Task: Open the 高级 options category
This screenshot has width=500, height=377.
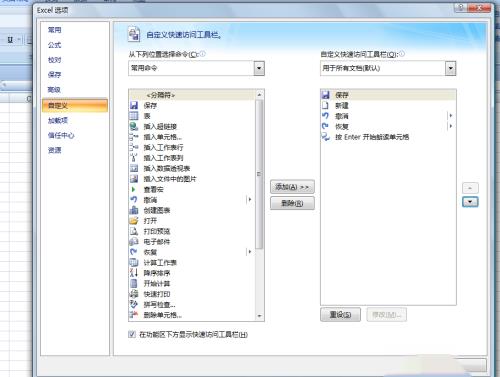Action: (55, 90)
